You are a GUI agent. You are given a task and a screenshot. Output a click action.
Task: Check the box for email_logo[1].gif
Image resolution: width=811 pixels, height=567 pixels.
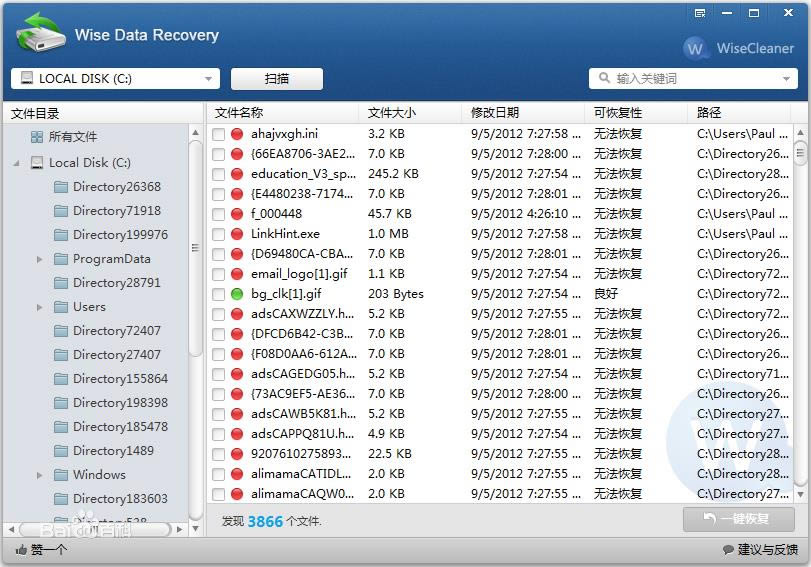click(x=218, y=274)
